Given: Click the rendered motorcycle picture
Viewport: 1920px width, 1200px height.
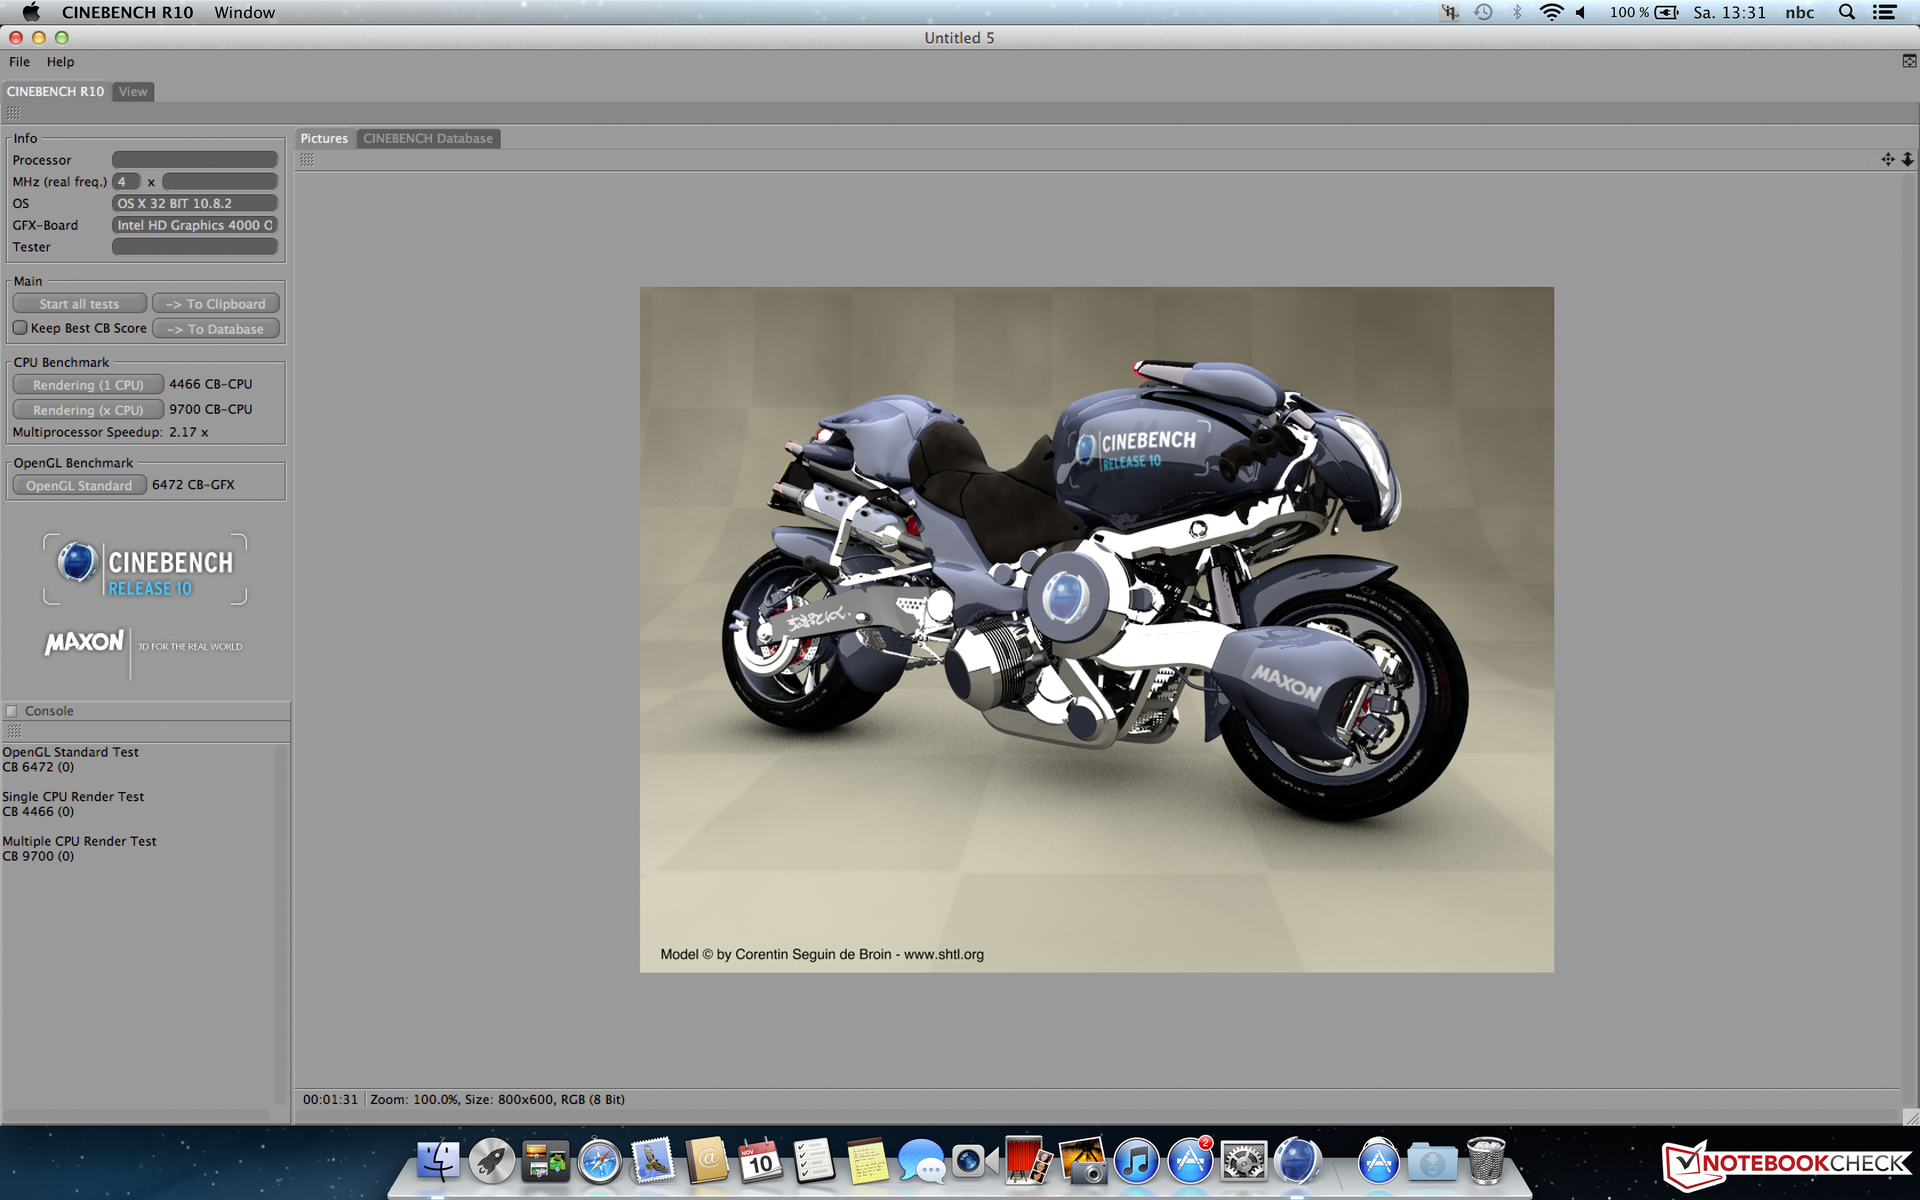Looking at the screenshot, I should 1097,630.
